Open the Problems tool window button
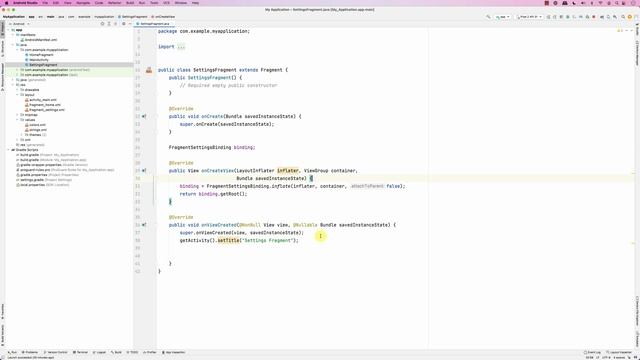The width and height of the screenshot is (640, 360). tap(30, 352)
